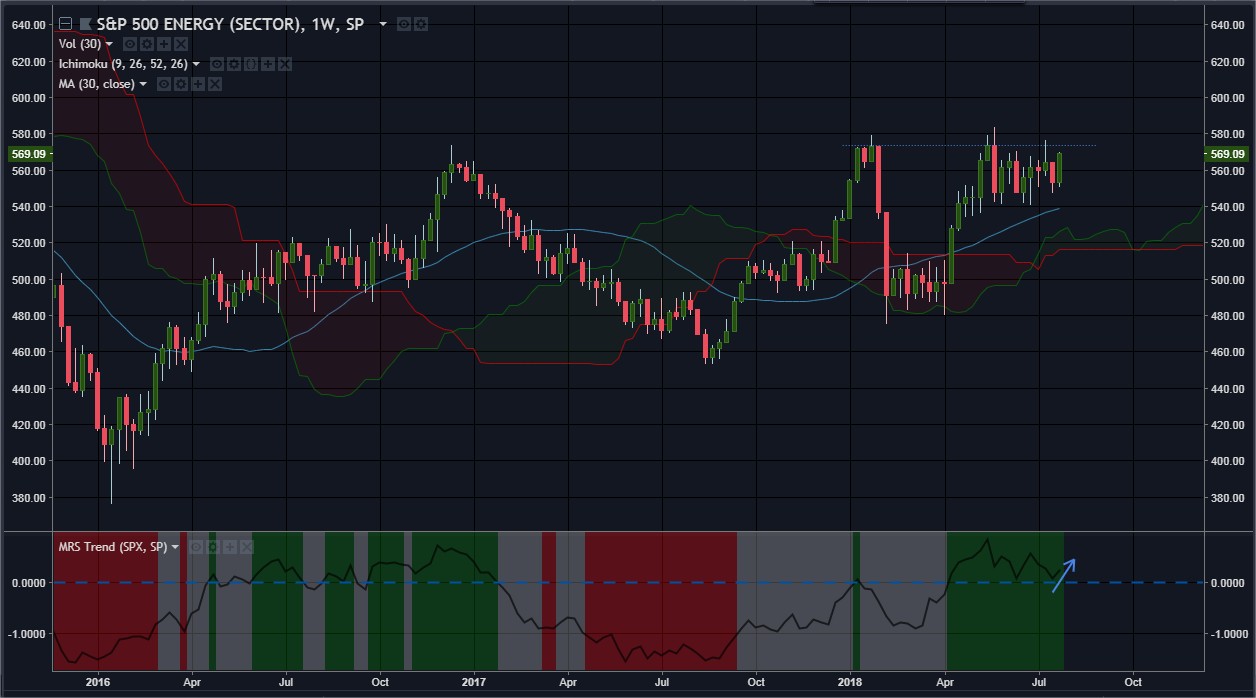Viewport: 1256px width, 698px height.
Task: Expand the MRS Trend (SPX, SP) dropdown arrow
Action: [x=175, y=547]
